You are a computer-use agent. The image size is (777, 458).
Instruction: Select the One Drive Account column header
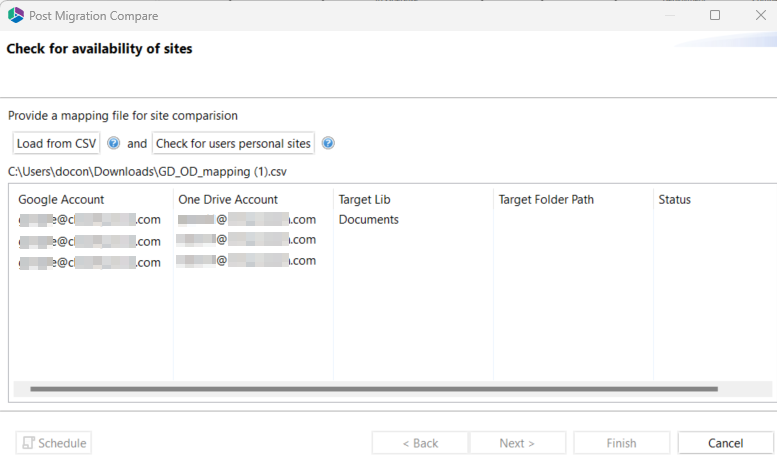click(228, 200)
